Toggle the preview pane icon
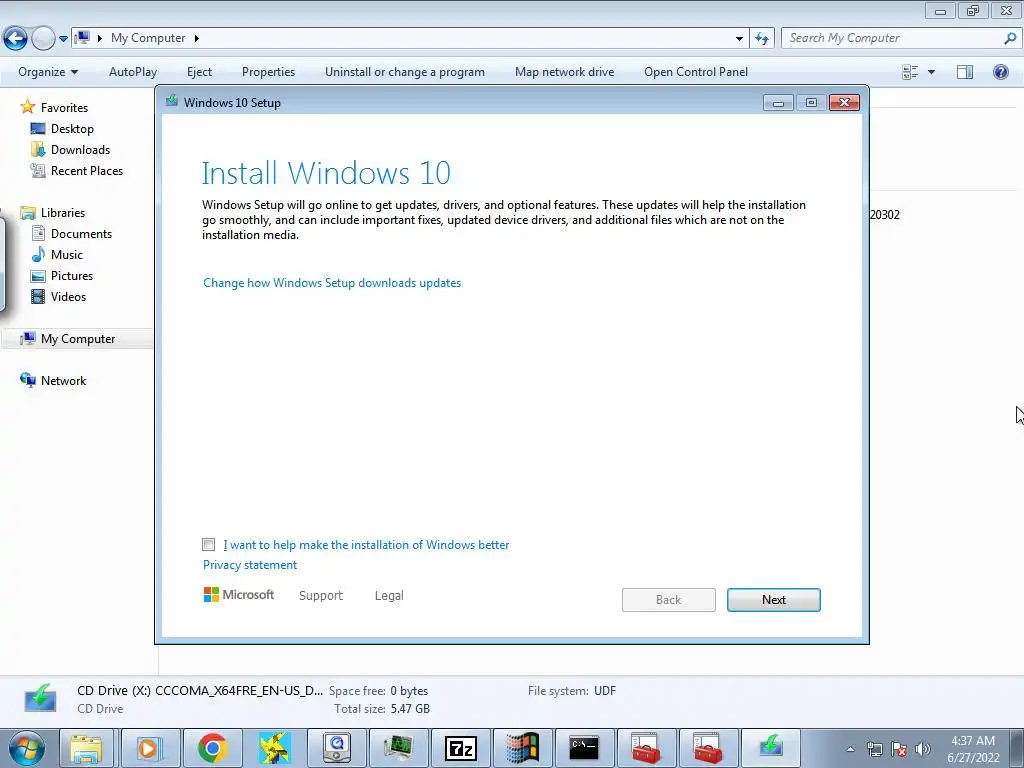The image size is (1024, 768). (965, 72)
